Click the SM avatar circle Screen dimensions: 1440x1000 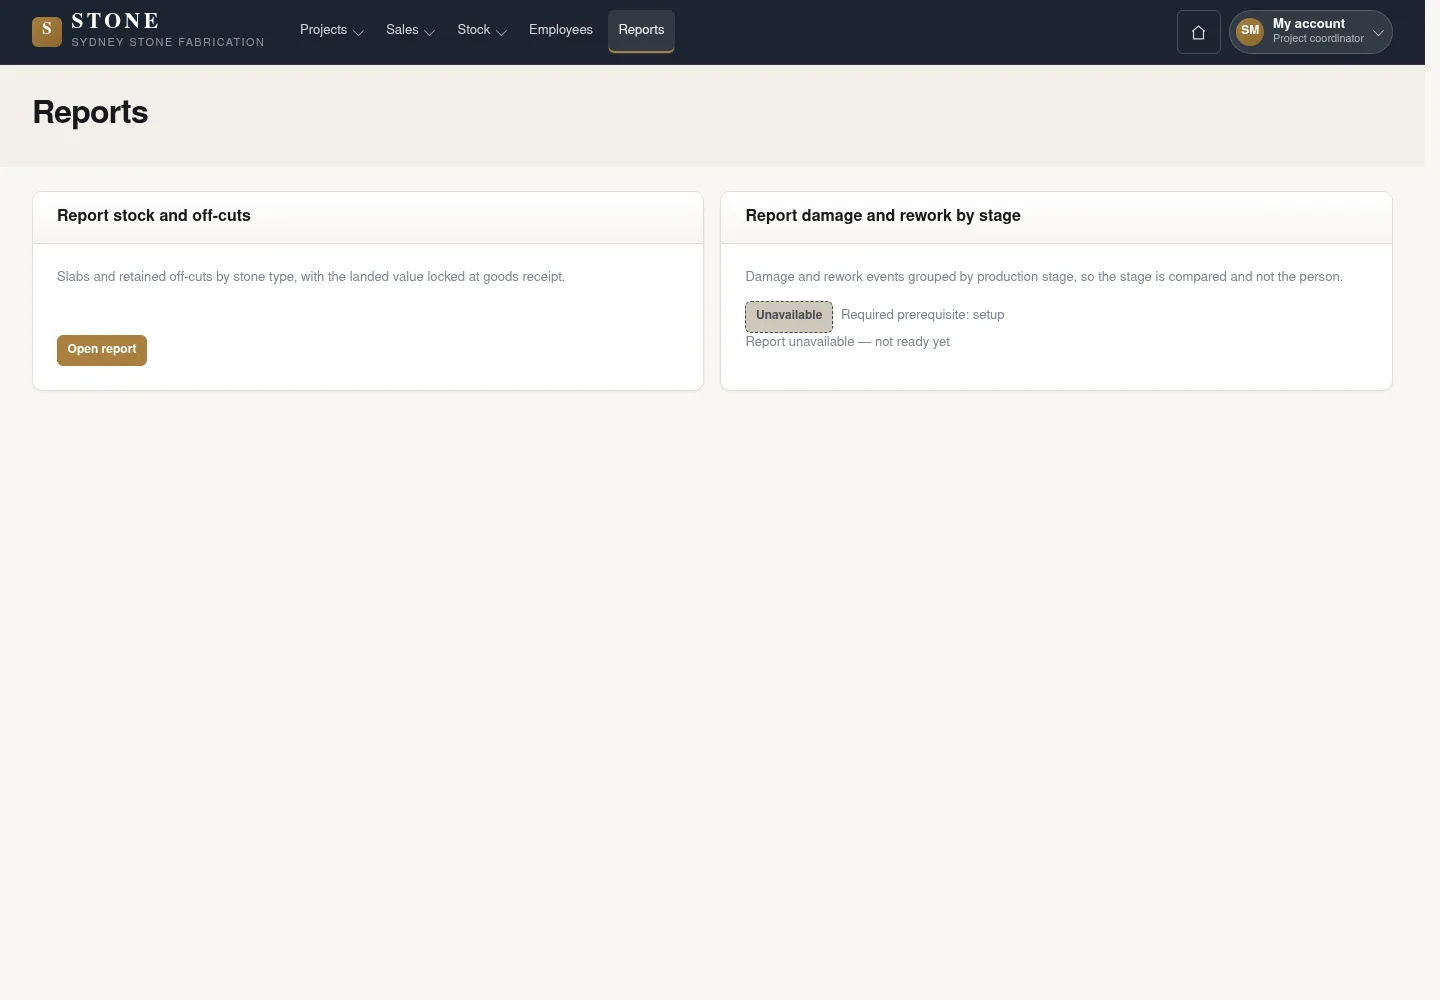(1250, 32)
